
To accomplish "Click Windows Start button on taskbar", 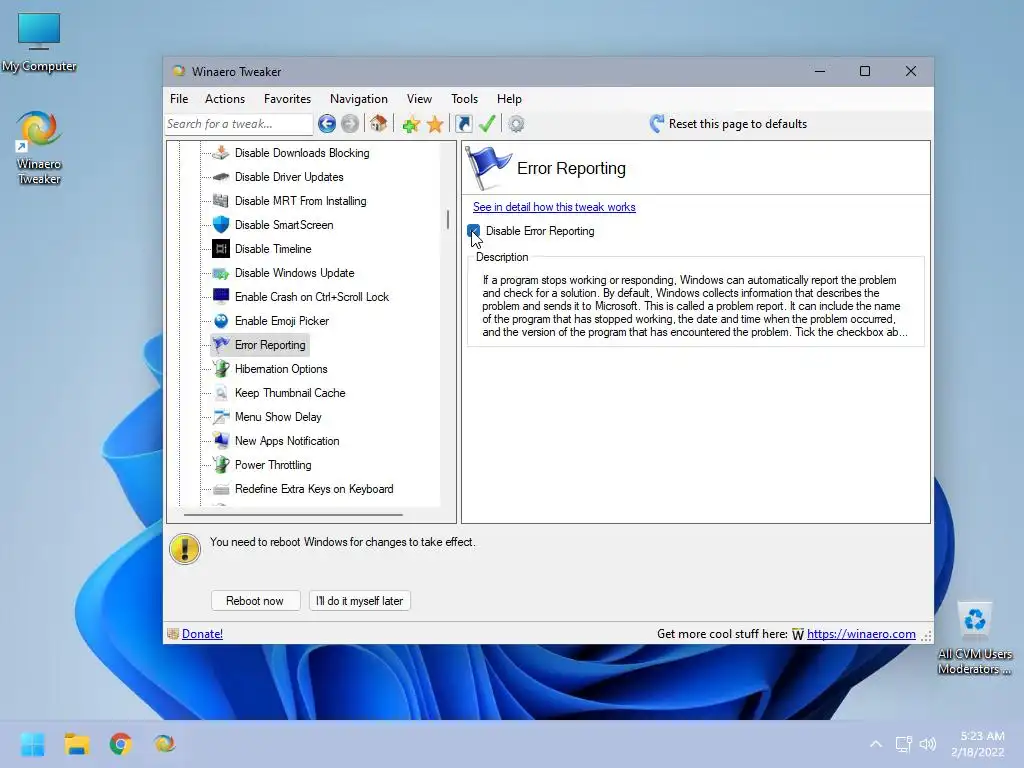I will (x=33, y=744).
